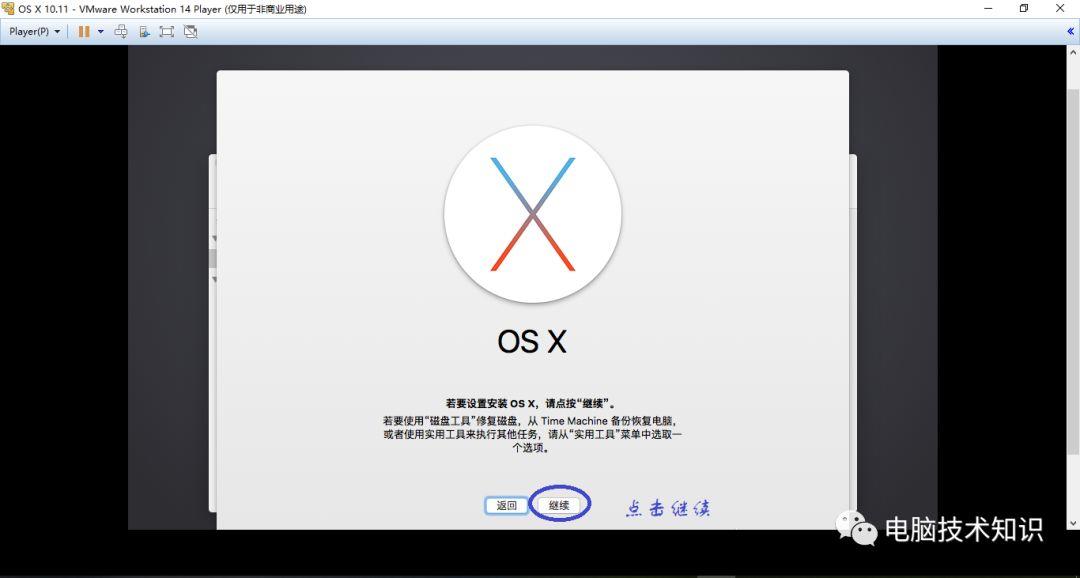Pause the virtual machine with the orange pause icon

pos(84,32)
